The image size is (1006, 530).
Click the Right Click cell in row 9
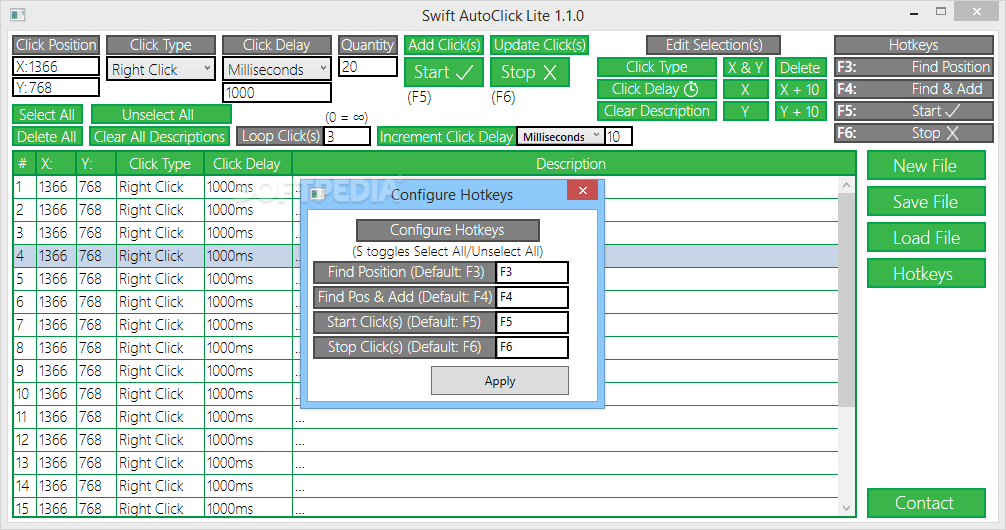tap(160, 371)
